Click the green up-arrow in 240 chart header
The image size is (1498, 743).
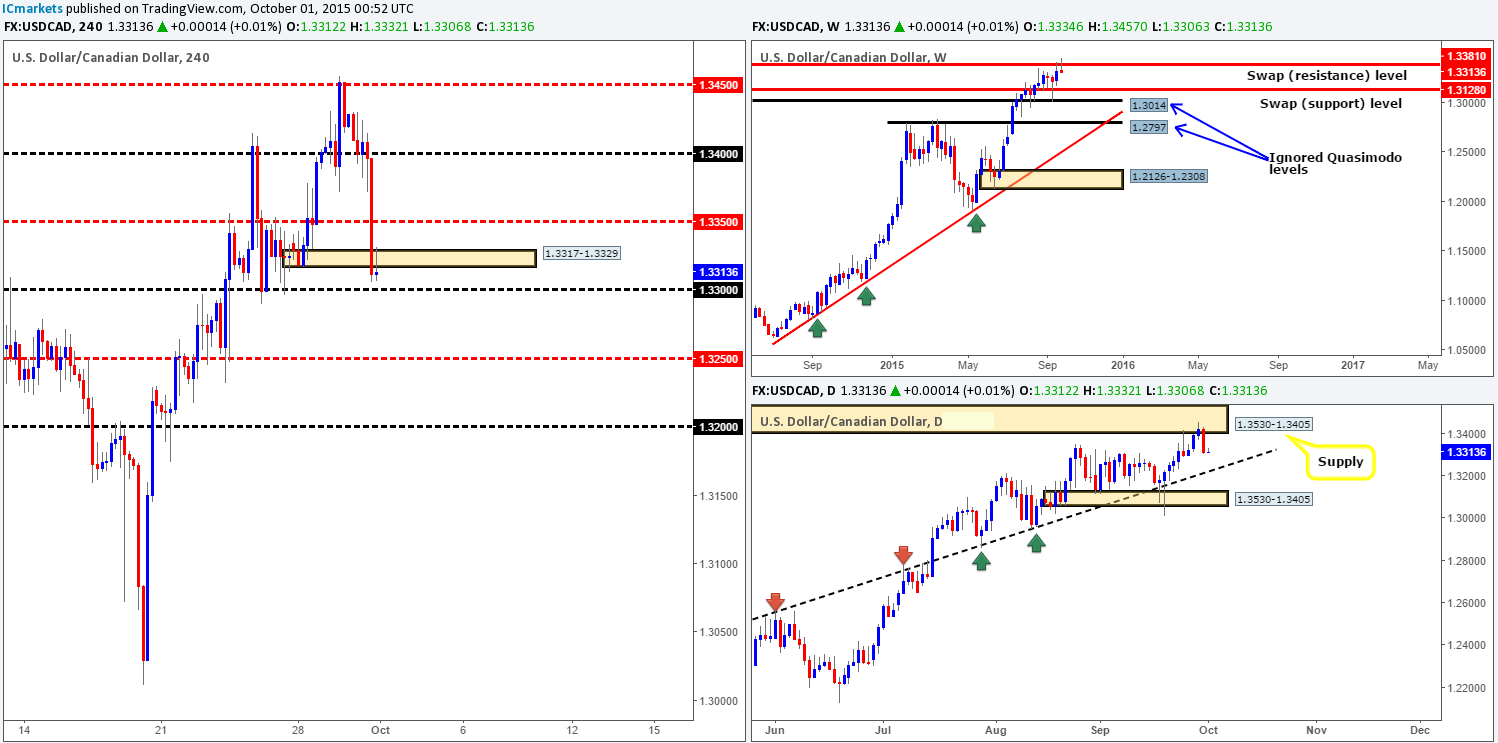(163, 26)
